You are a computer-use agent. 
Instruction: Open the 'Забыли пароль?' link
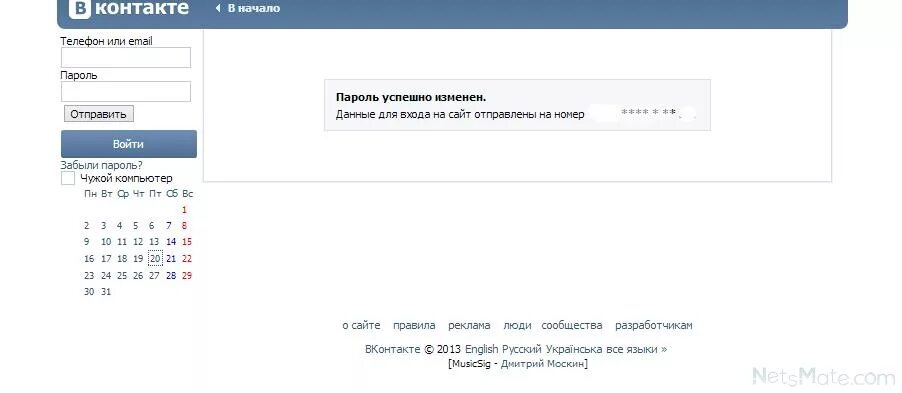(101, 166)
